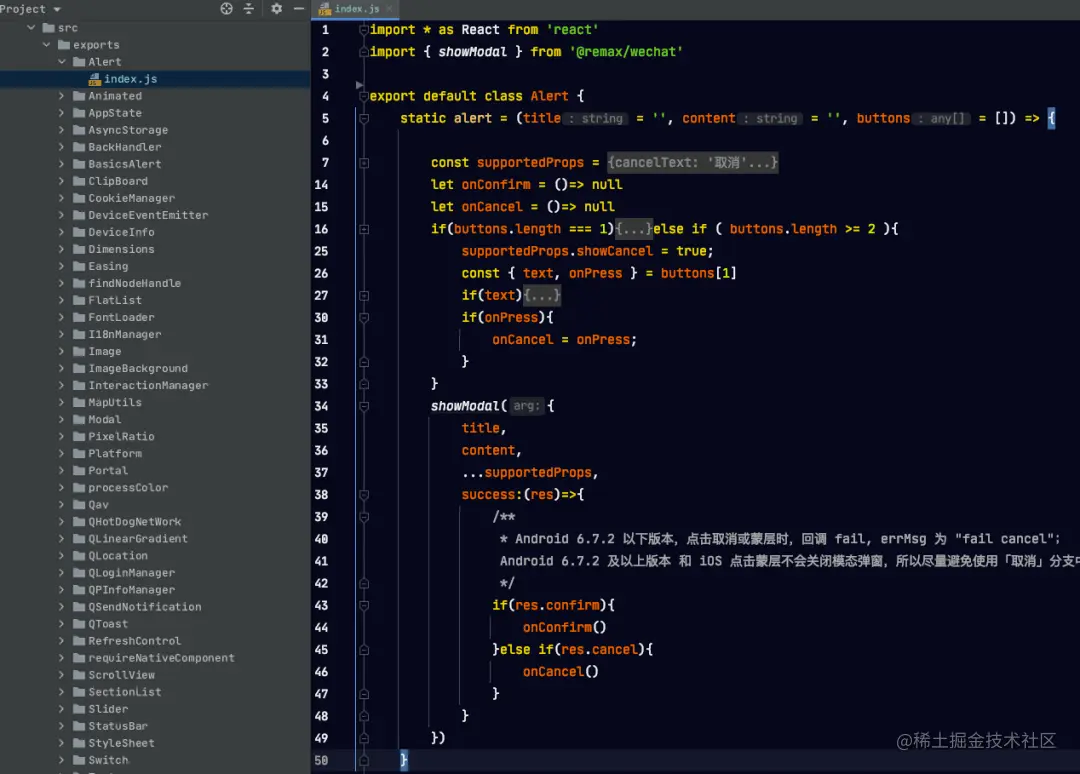
Task: Switch to the index.js editor tab
Action: tap(357, 8)
